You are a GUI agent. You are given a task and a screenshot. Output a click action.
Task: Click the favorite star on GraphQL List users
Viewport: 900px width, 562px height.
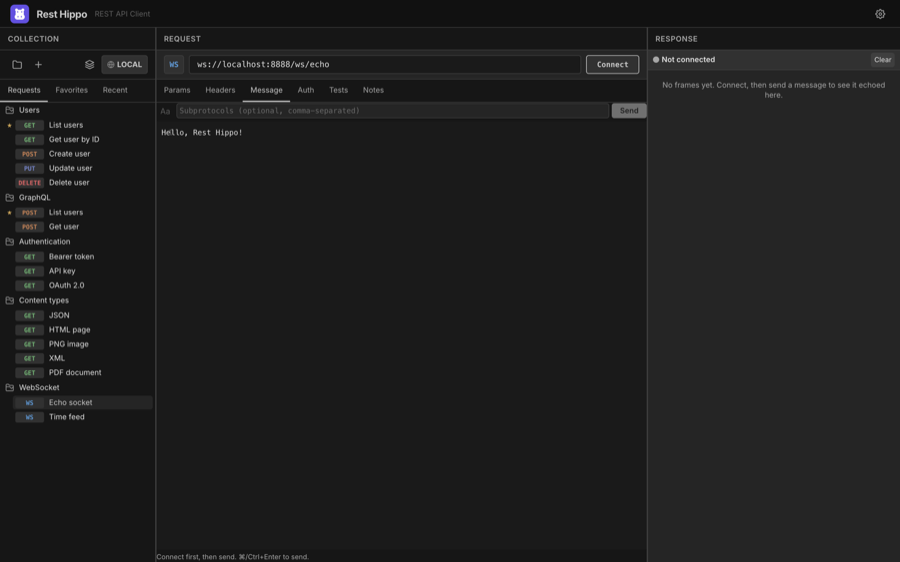[9, 212]
